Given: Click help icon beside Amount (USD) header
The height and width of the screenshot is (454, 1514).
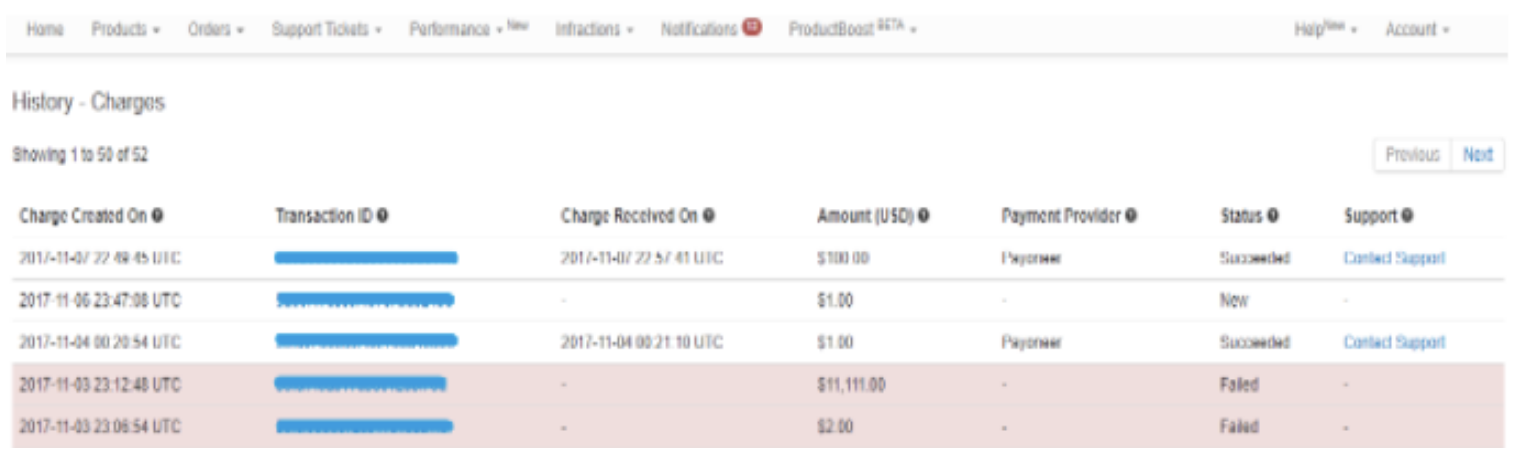Looking at the screenshot, I should [x=925, y=215].
